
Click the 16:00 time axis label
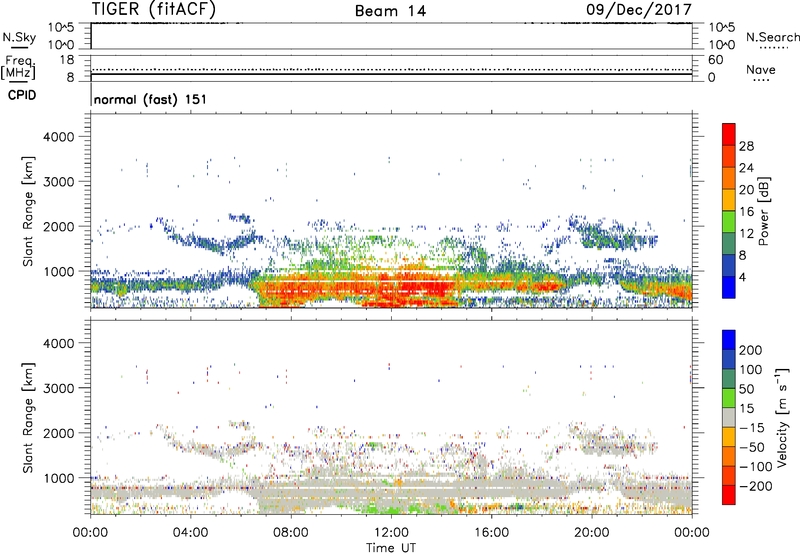tap(491, 533)
